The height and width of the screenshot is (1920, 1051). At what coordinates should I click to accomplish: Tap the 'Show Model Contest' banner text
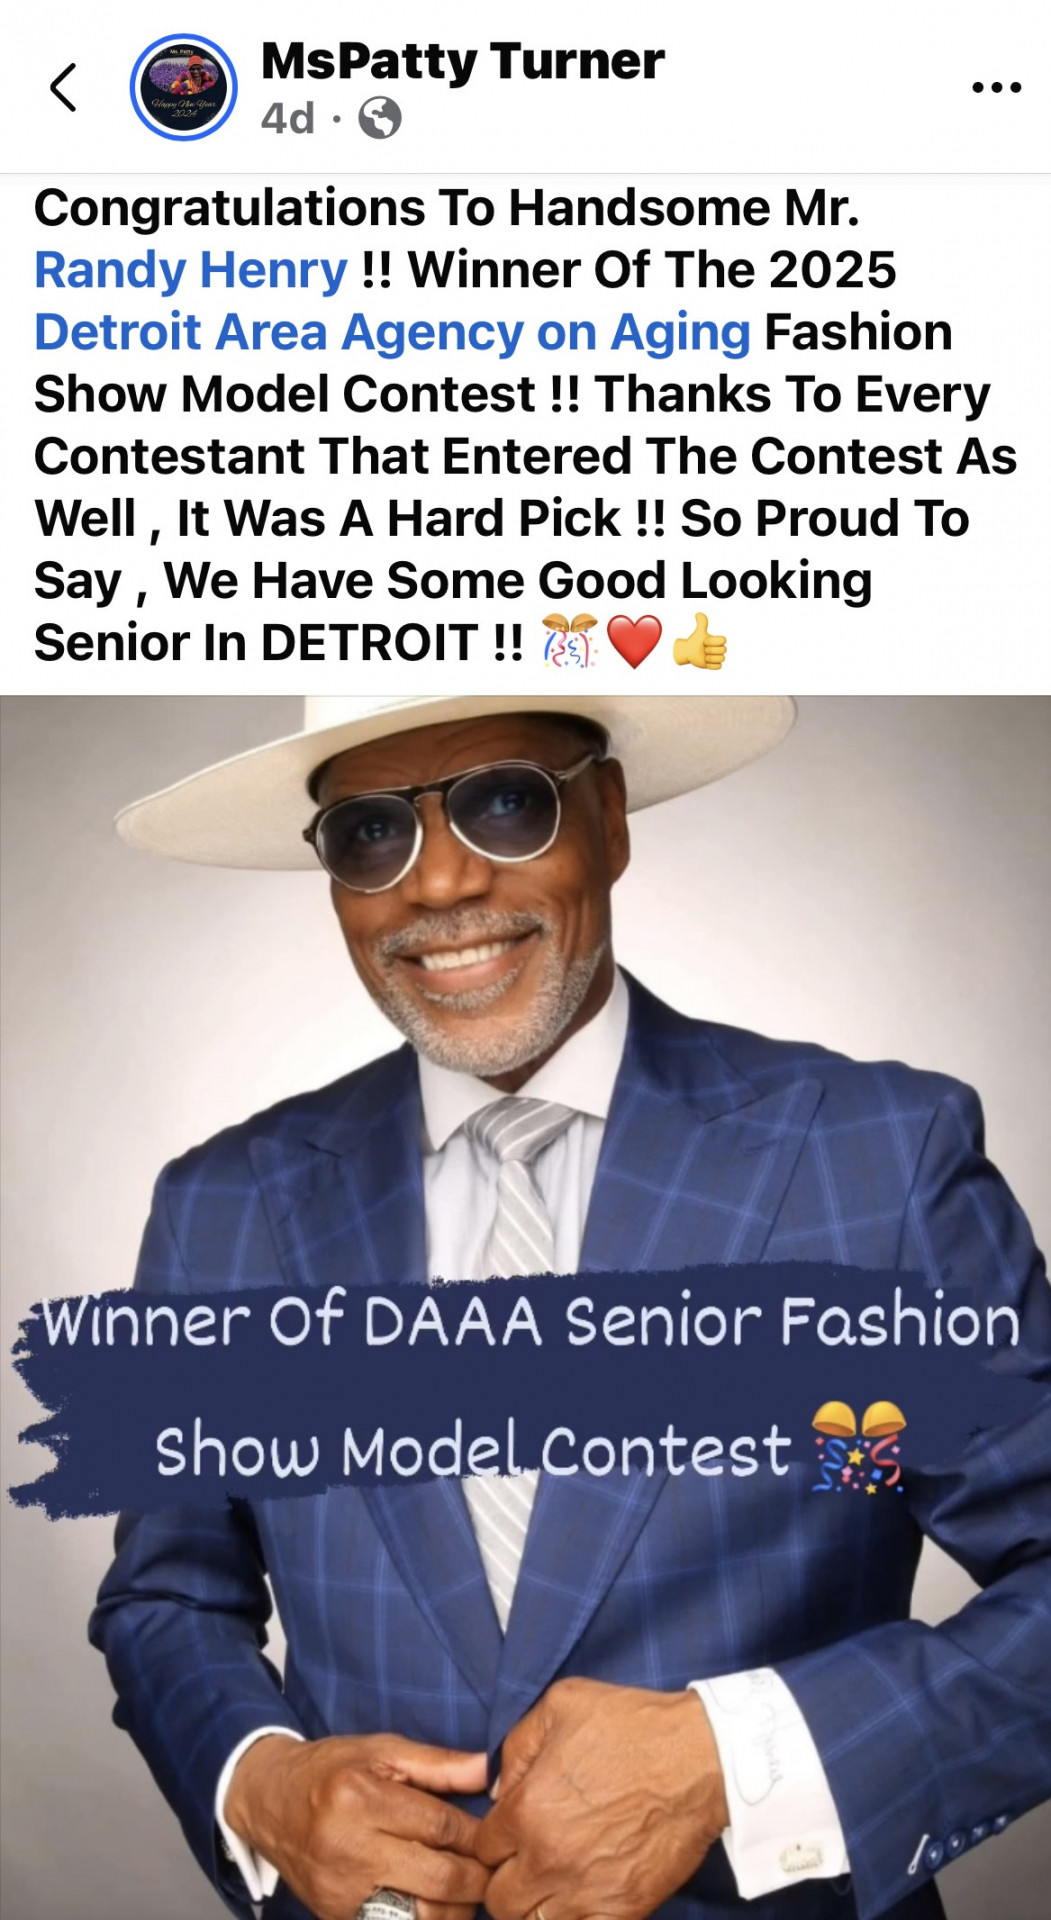[x=473, y=1450]
